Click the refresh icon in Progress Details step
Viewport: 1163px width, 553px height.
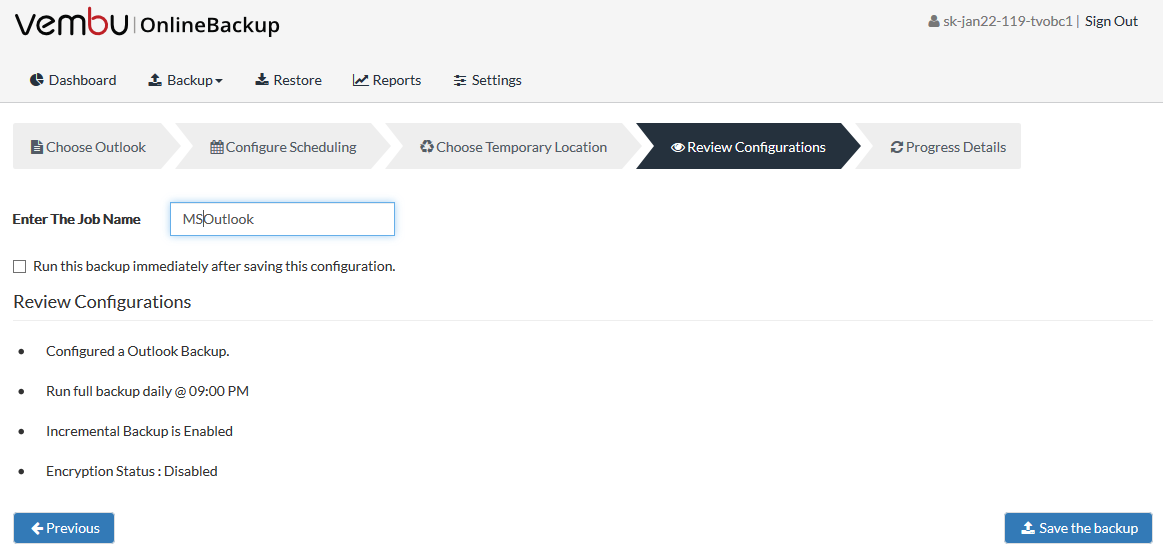pyautogui.click(x=897, y=147)
